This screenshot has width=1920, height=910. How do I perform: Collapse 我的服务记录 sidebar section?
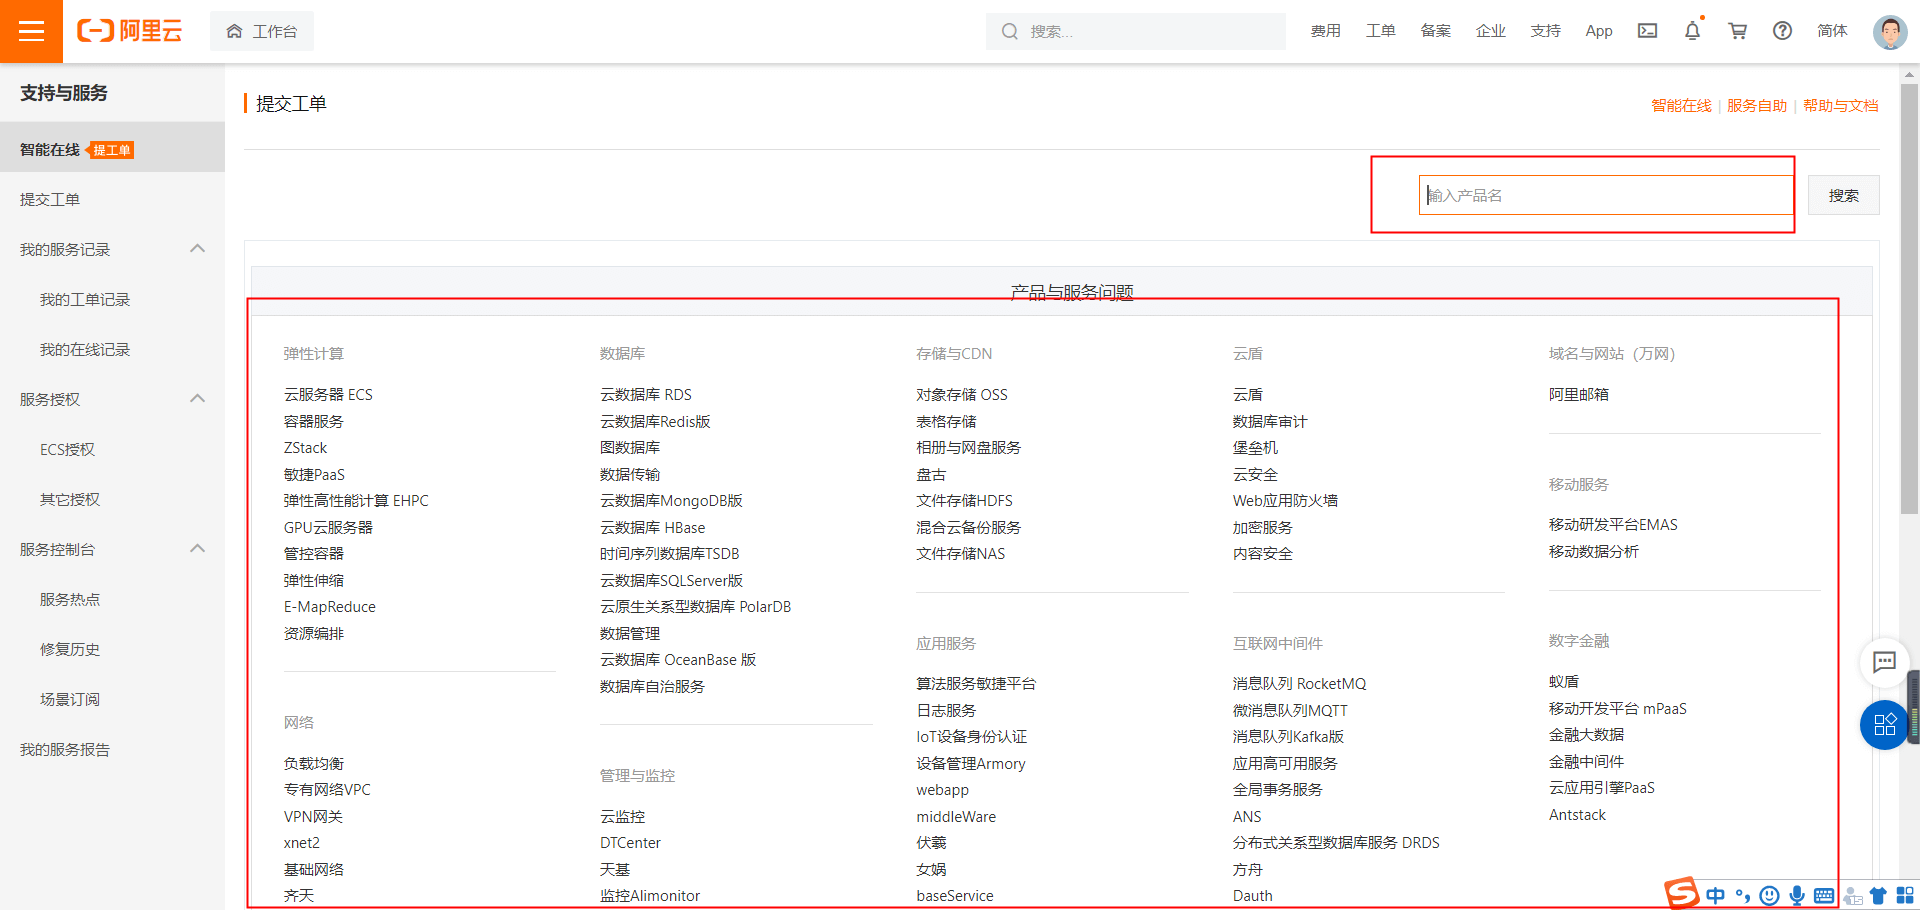198,249
